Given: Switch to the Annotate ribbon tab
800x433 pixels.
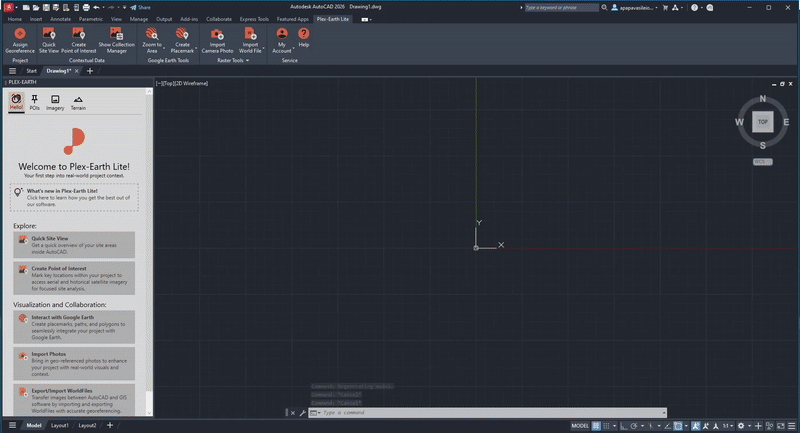Looking at the screenshot, I should point(61,19).
